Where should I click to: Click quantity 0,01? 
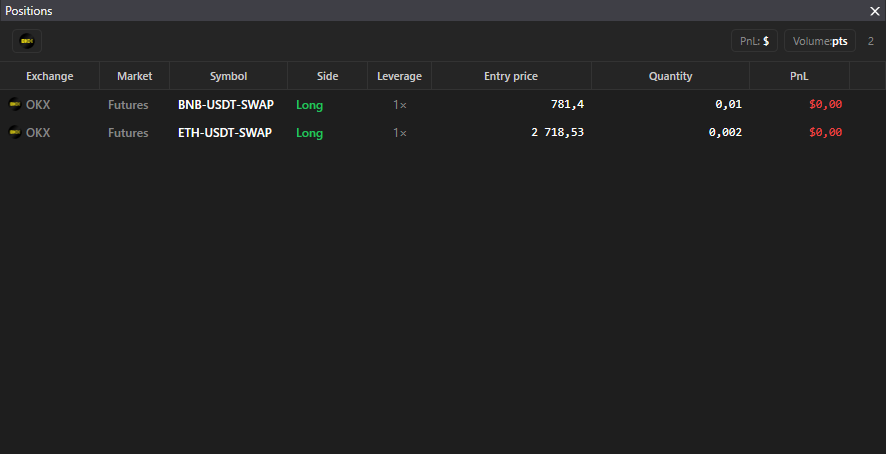tap(728, 105)
